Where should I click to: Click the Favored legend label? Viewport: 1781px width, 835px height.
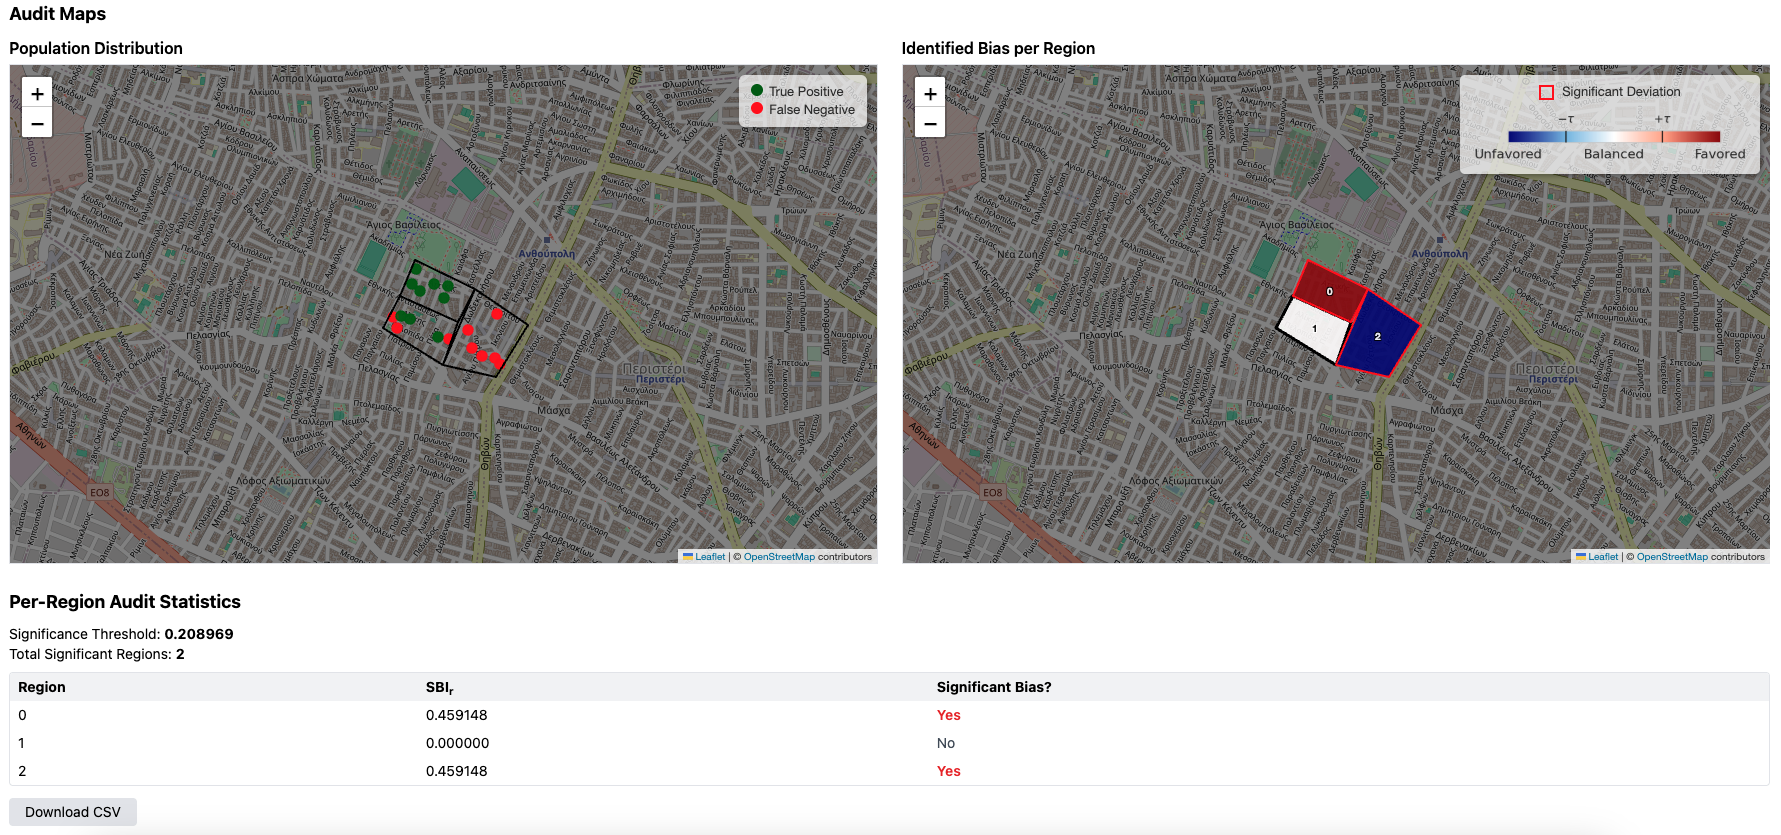click(x=1720, y=154)
